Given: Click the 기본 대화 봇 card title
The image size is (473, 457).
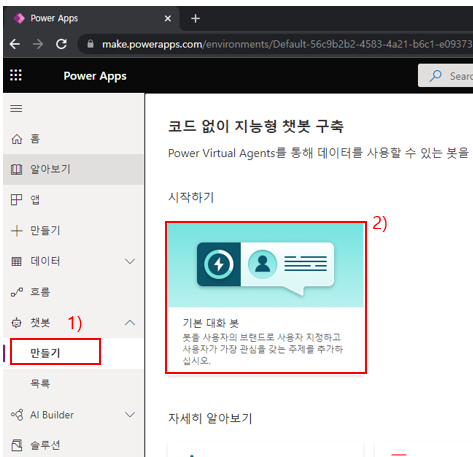Looking at the screenshot, I should coord(211,323).
